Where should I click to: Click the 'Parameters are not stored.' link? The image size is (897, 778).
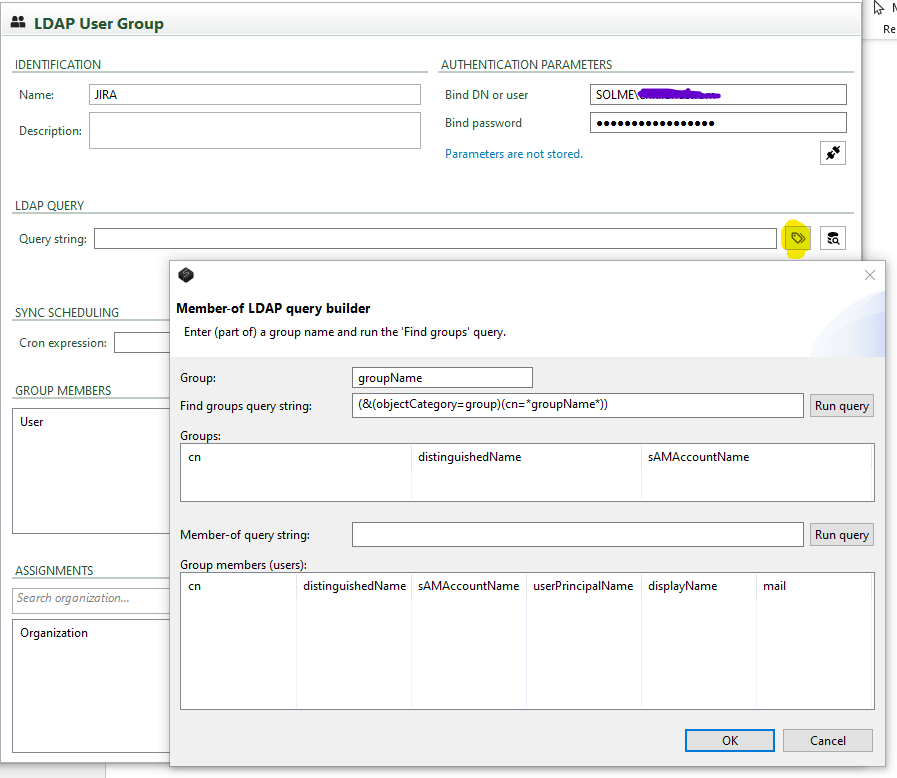tap(513, 154)
